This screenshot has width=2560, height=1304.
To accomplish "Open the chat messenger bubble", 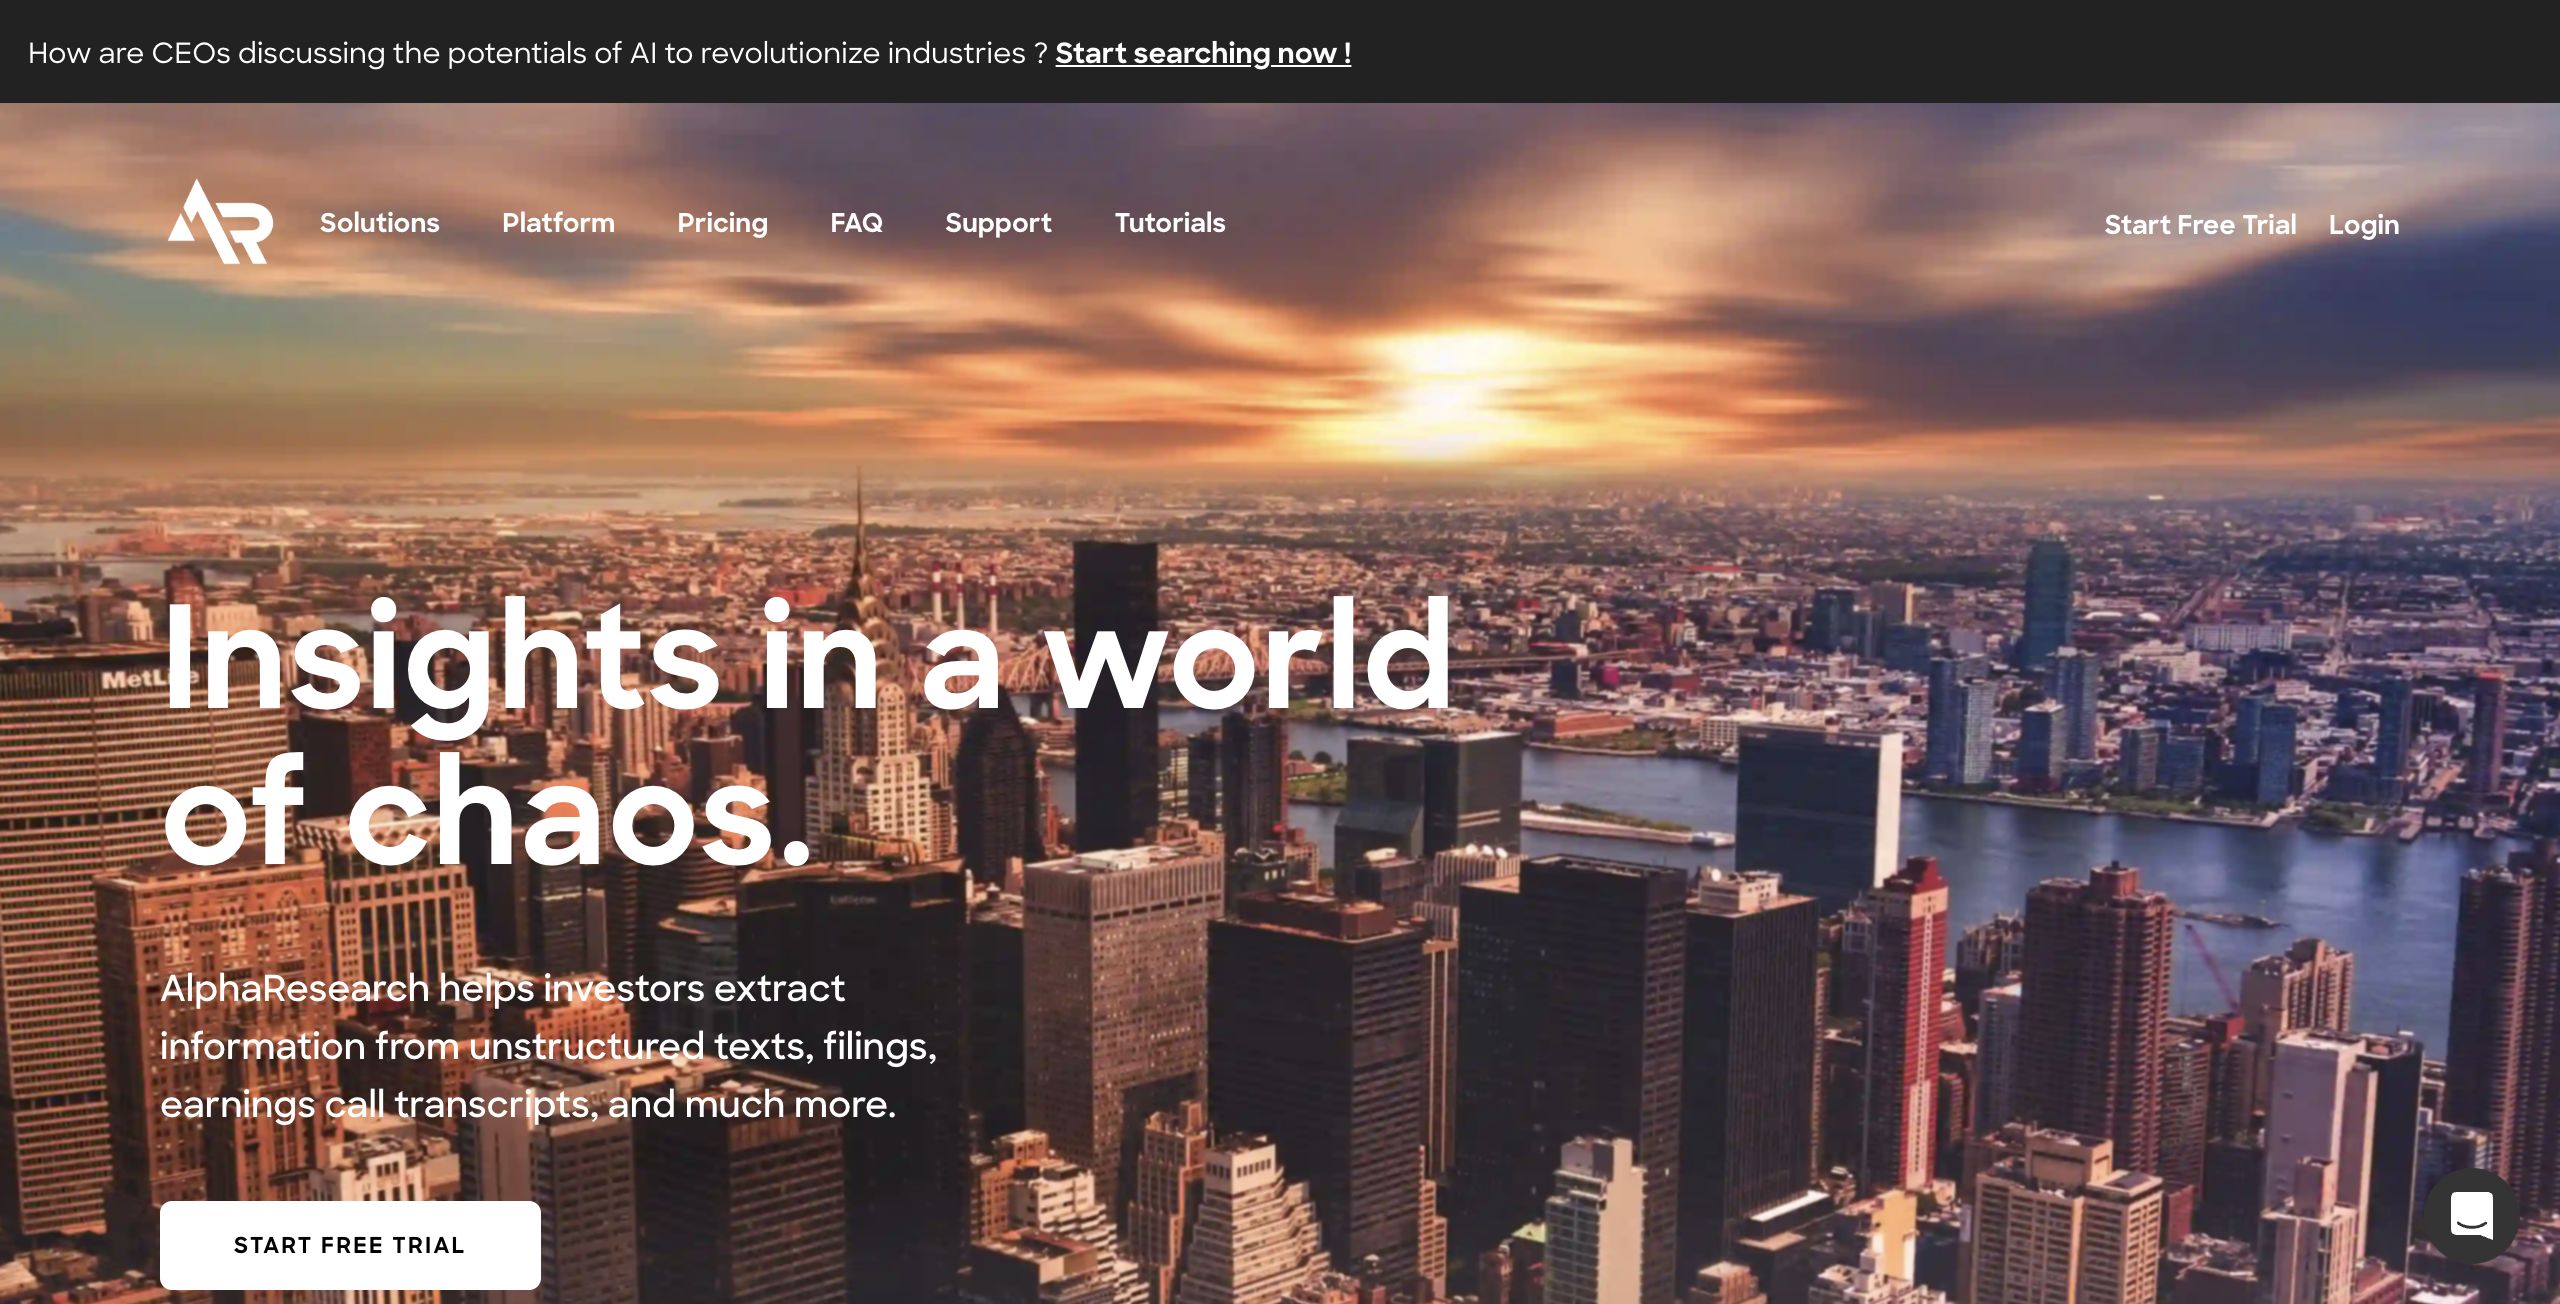I will click(2471, 1216).
